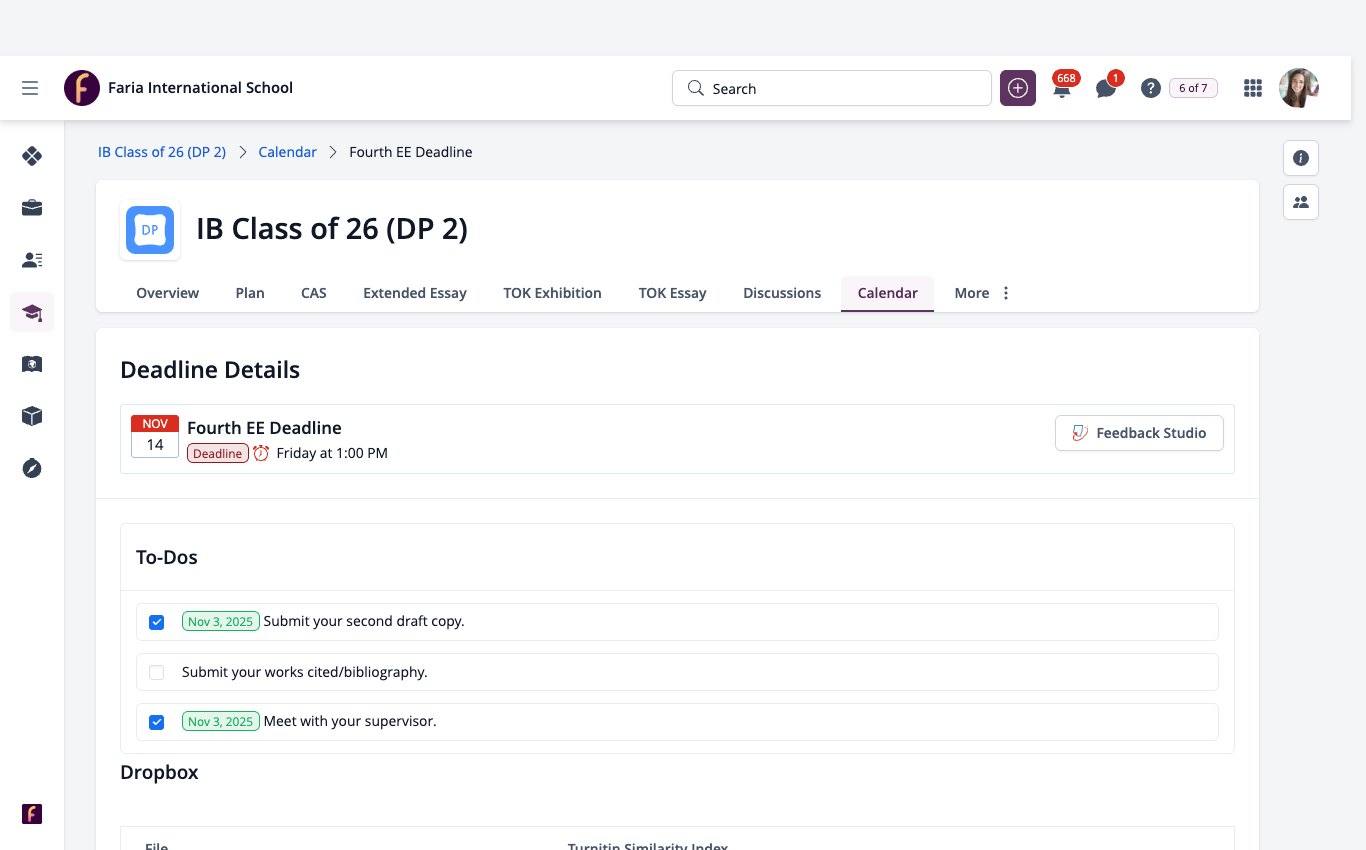Image resolution: width=1366 pixels, height=850 pixels.
Task: Show the info panel icon
Action: tap(1301, 158)
